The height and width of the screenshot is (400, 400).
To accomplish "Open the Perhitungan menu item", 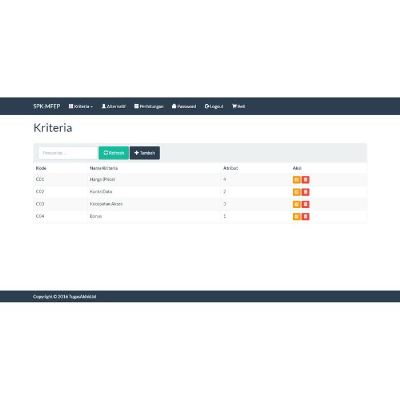I will [149, 106].
